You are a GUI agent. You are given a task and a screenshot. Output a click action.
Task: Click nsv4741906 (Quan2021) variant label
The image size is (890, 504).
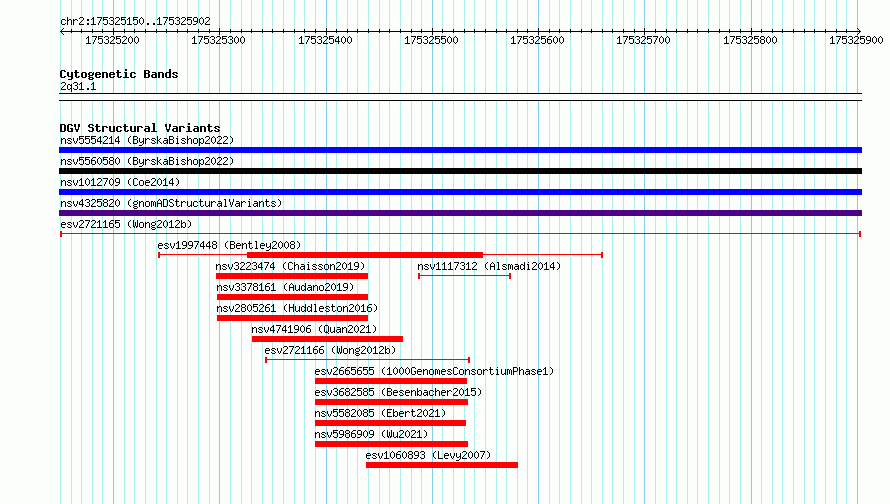[x=314, y=329]
